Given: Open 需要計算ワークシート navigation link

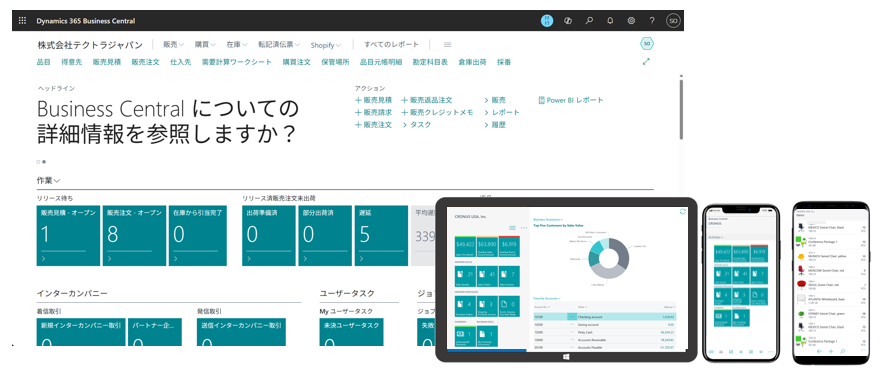Looking at the screenshot, I should [x=237, y=62].
